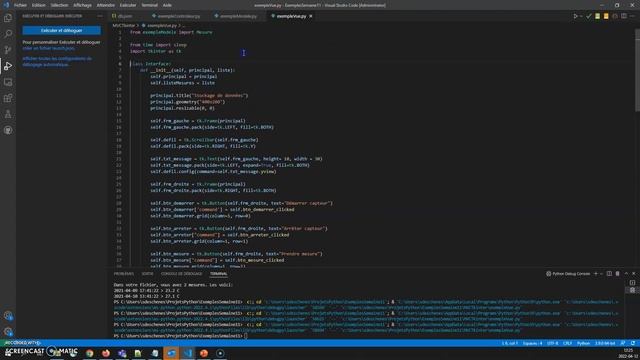
Task: Kill terminal with trash icon
Action: [618, 274]
